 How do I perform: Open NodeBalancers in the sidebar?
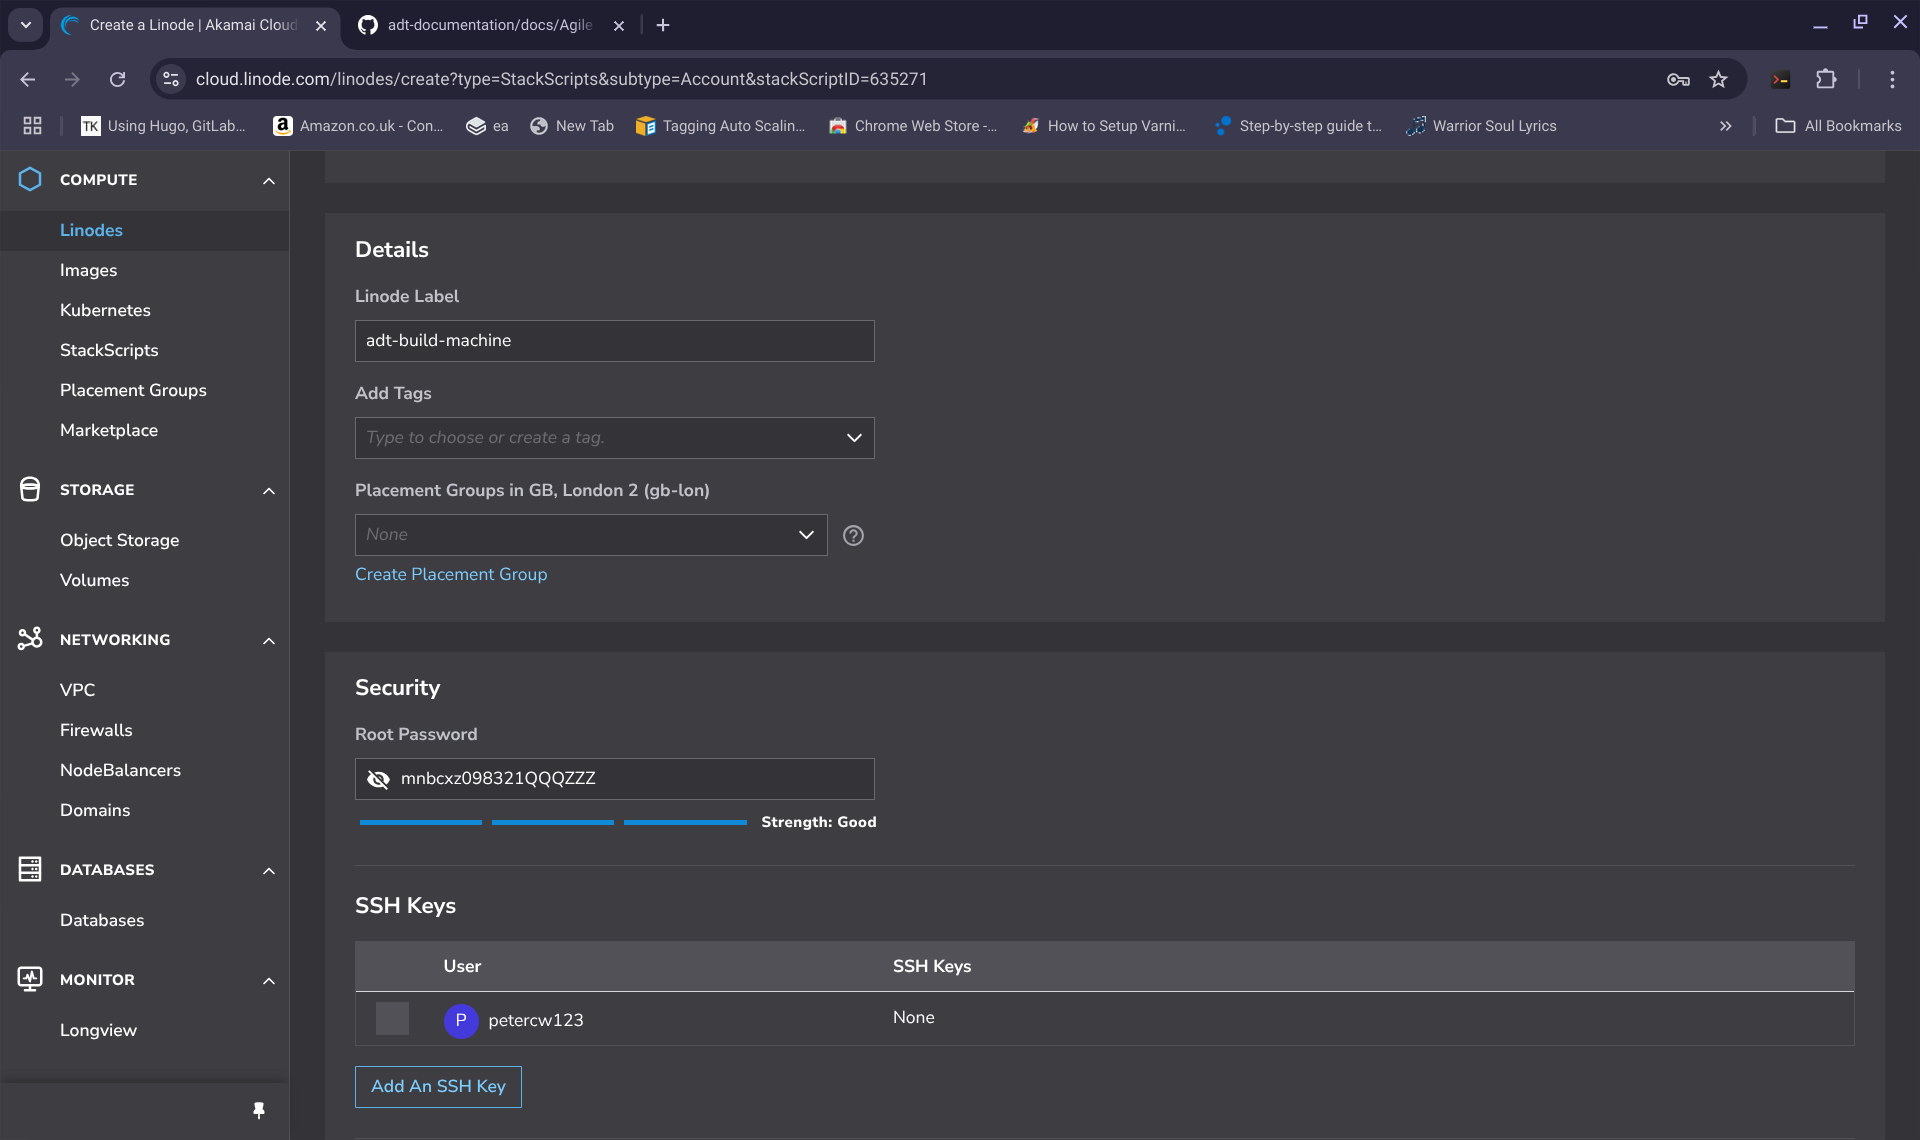click(120, 770)
